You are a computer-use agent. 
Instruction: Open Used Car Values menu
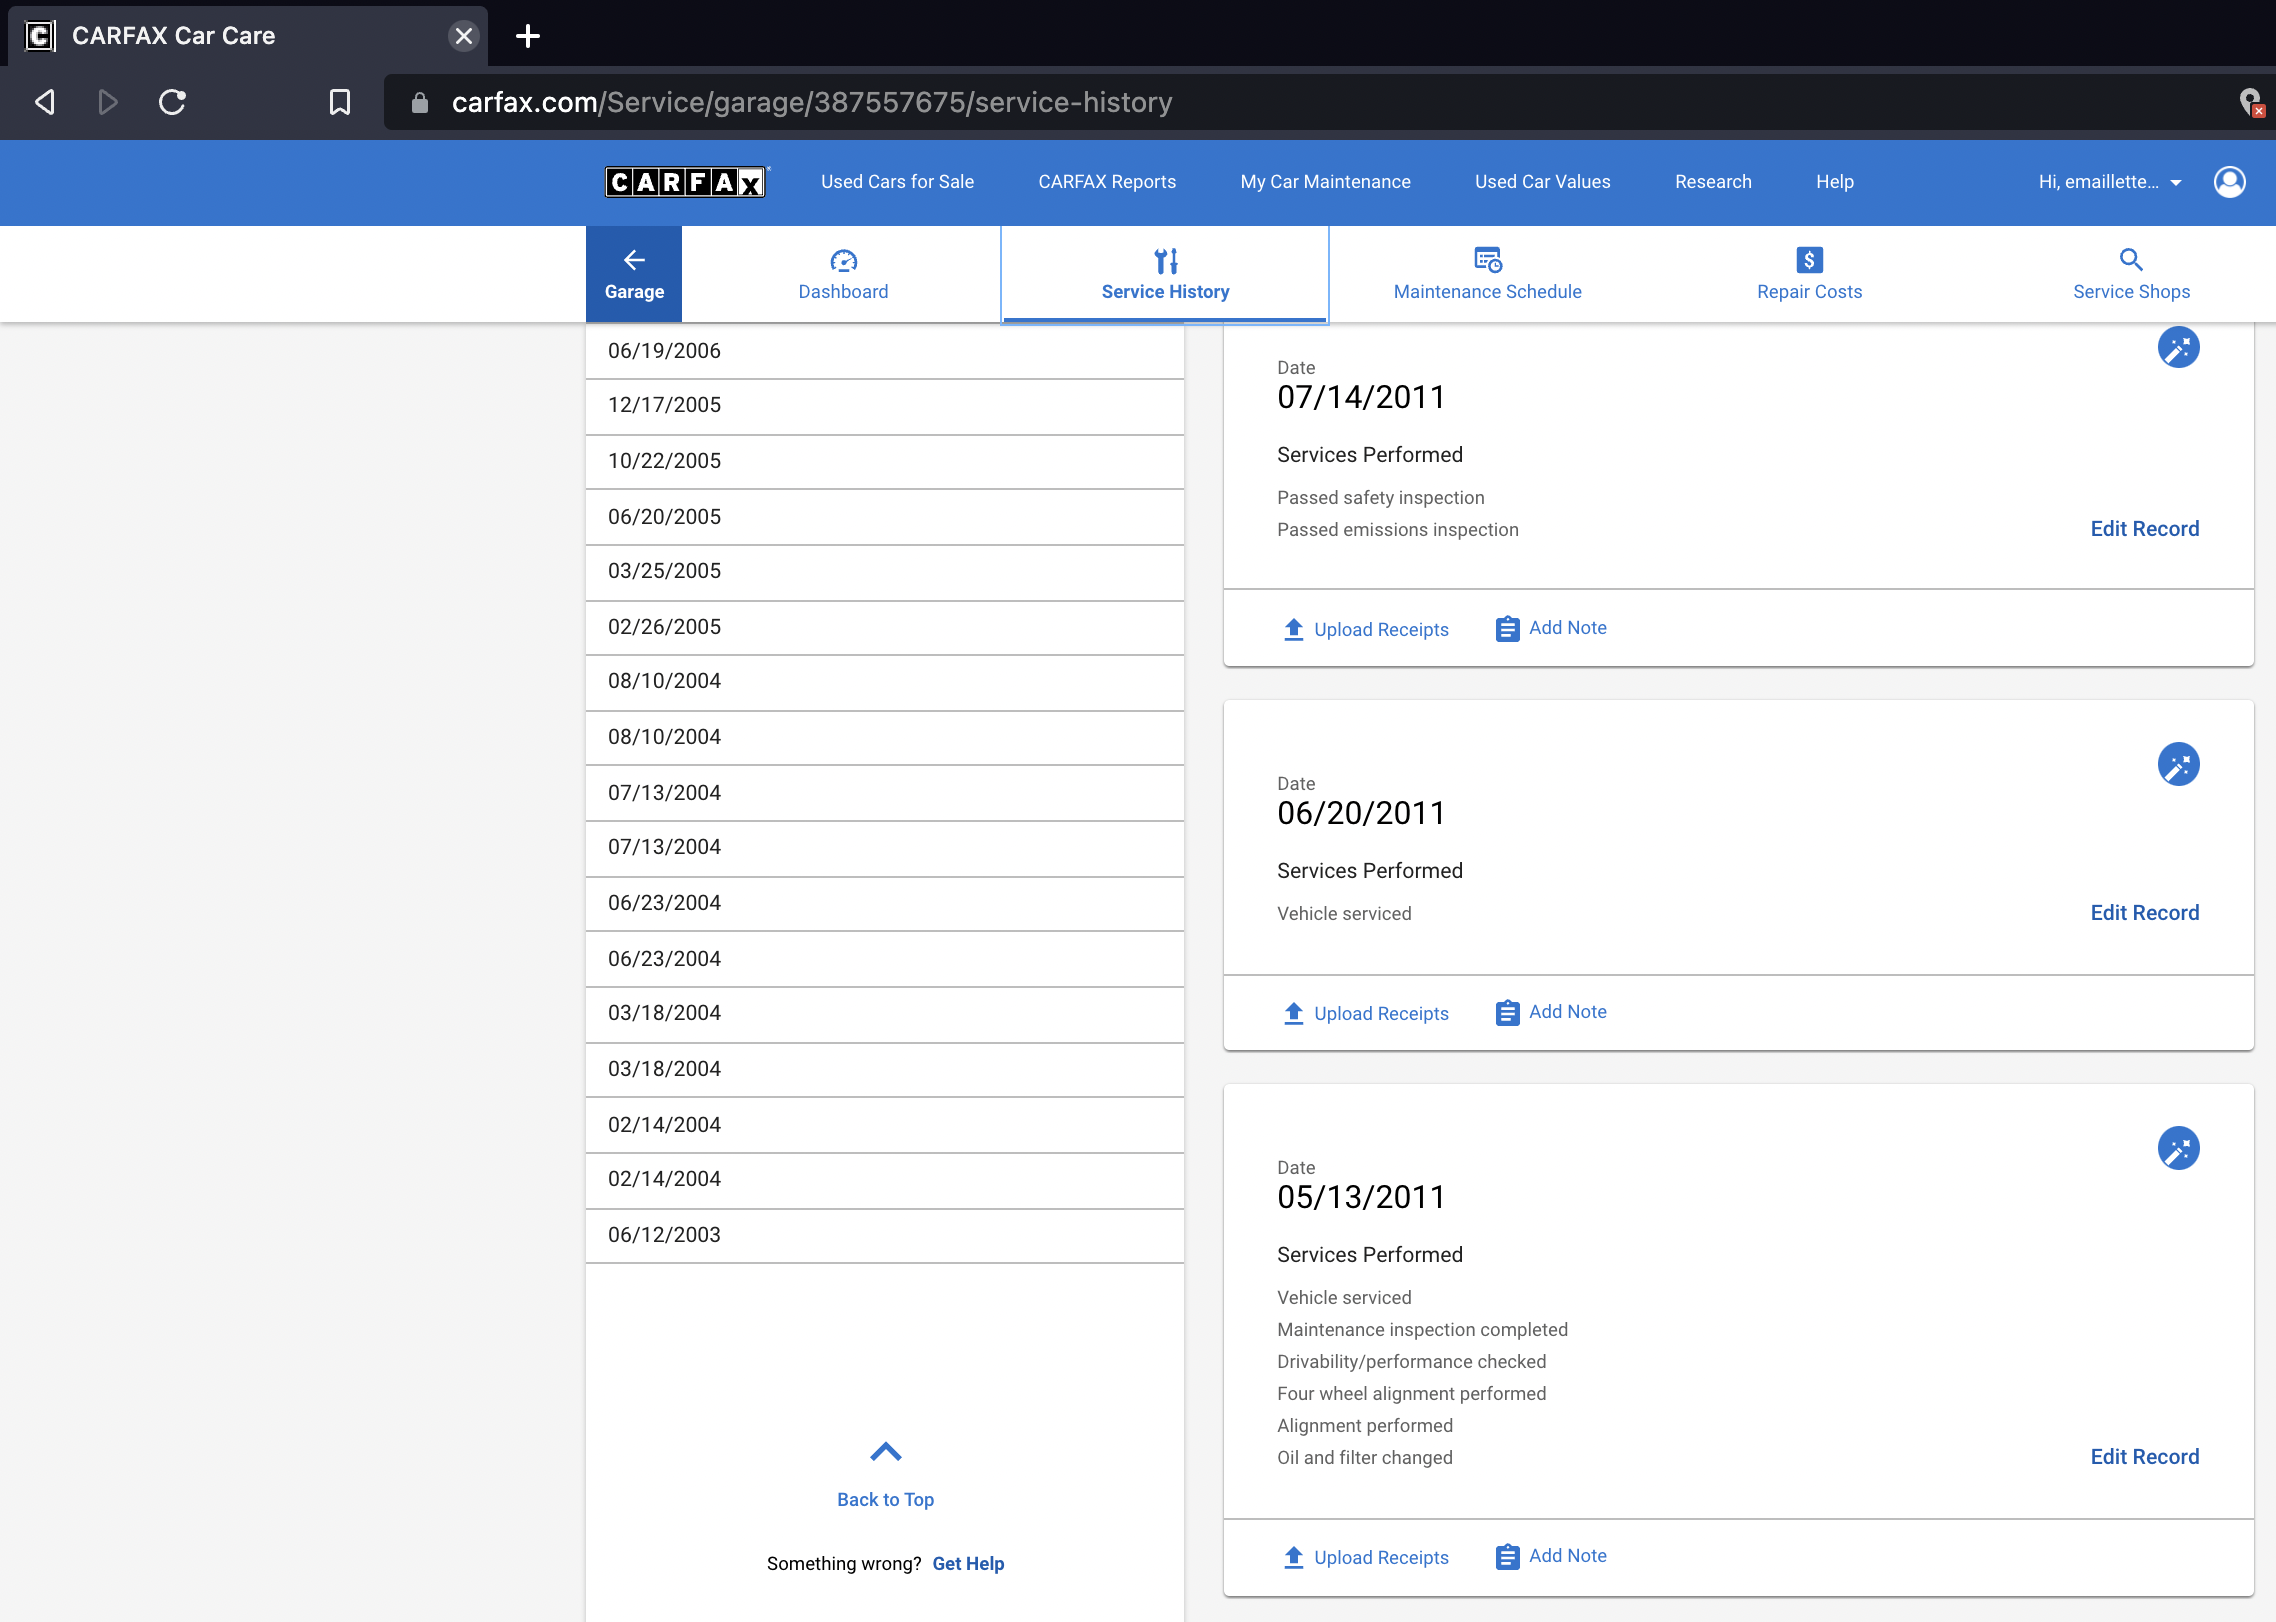pyautogui.click(x=1542, y=182)
